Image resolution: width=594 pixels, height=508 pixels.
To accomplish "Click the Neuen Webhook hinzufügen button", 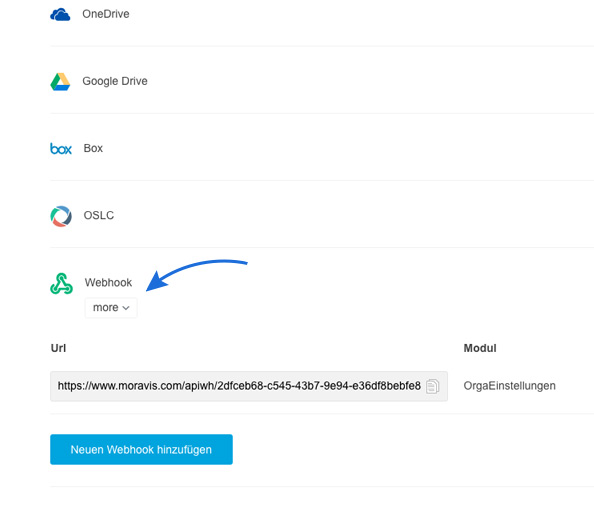I will tap(141, 449).
